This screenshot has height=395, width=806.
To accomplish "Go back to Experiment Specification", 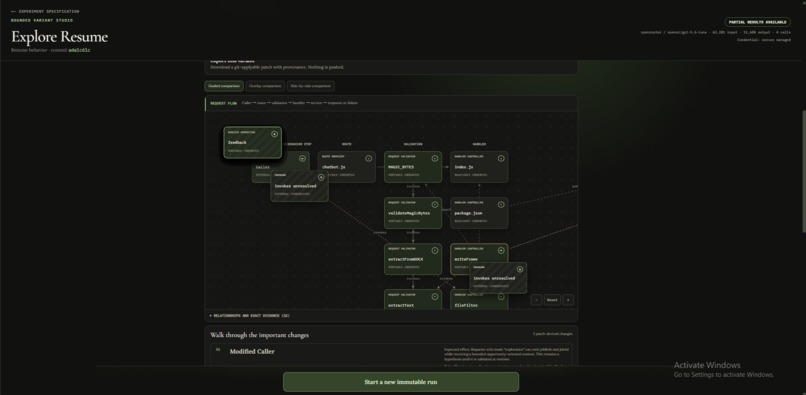I will [x=45, y=11].
